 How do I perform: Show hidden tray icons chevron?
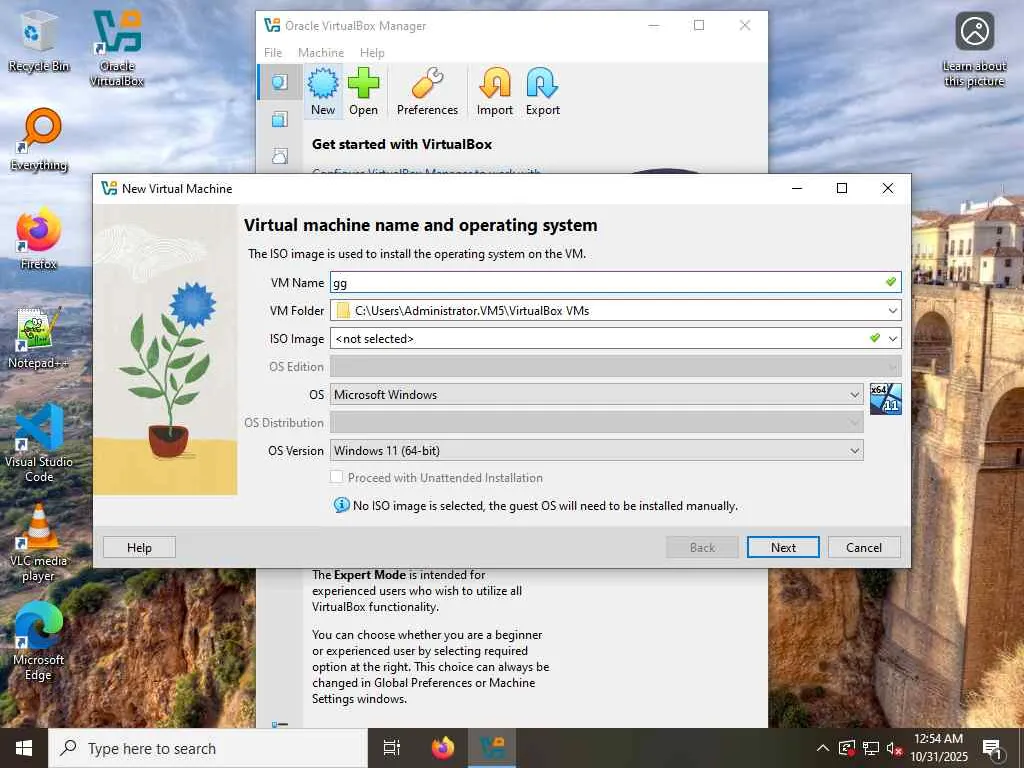[823, 748]
